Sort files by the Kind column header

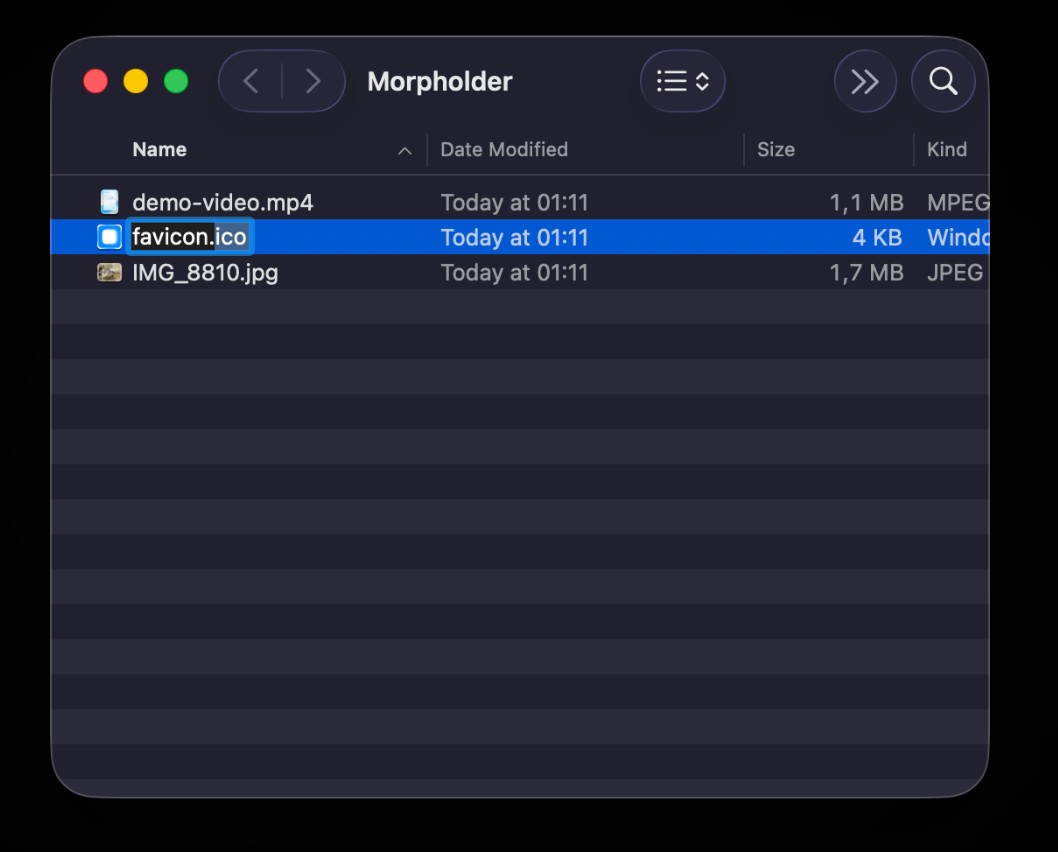(x=946, y=149)
